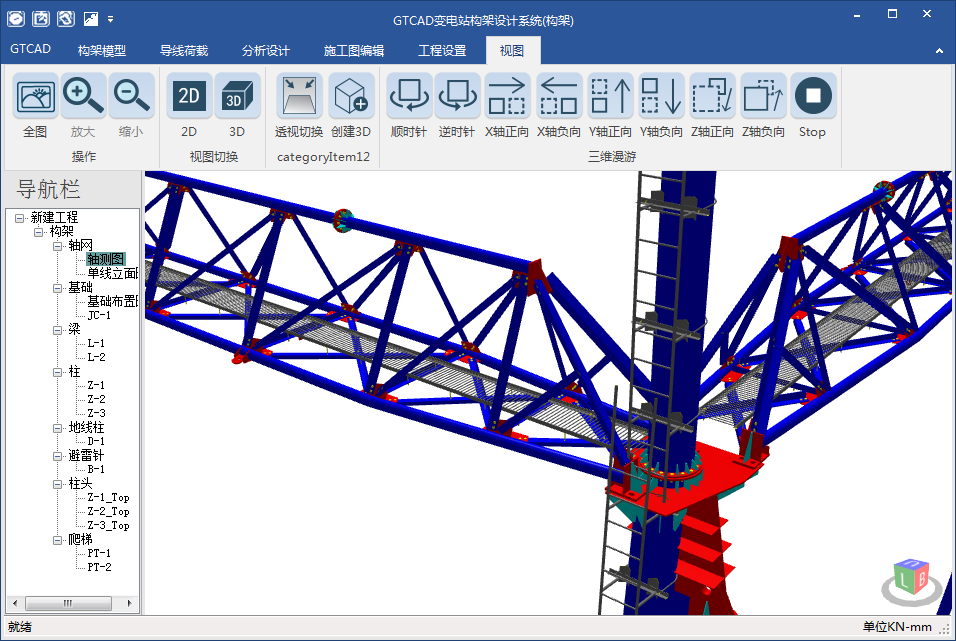This screenshot has height=641, width=956.
Task: Rotate view counter-clockwise with 逆时针
Action: (x=457, y=97)
